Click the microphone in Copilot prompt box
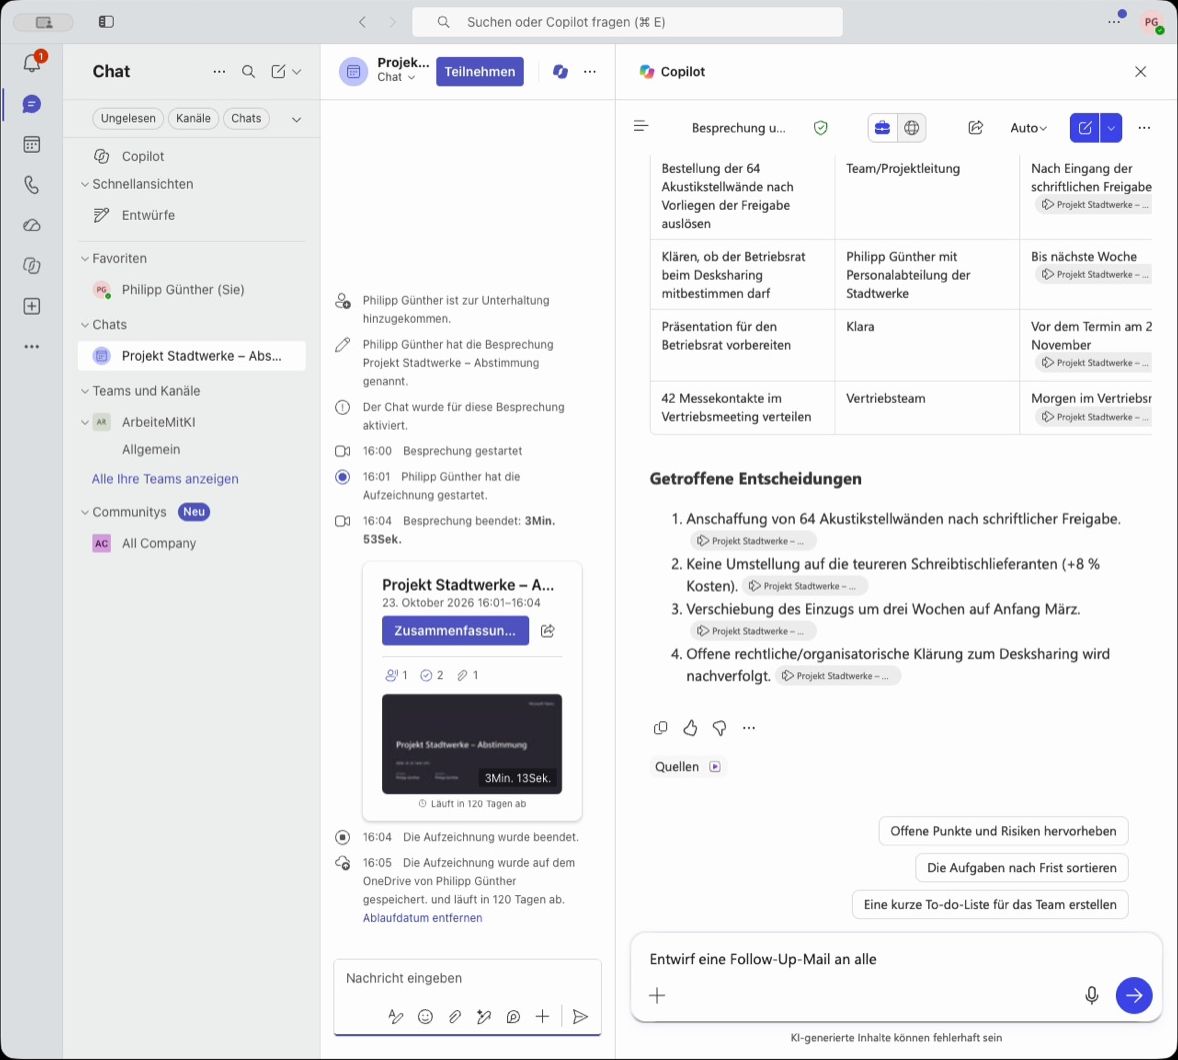The height and width of the screenshot is (1060, 1178). tap(1092, 995)
